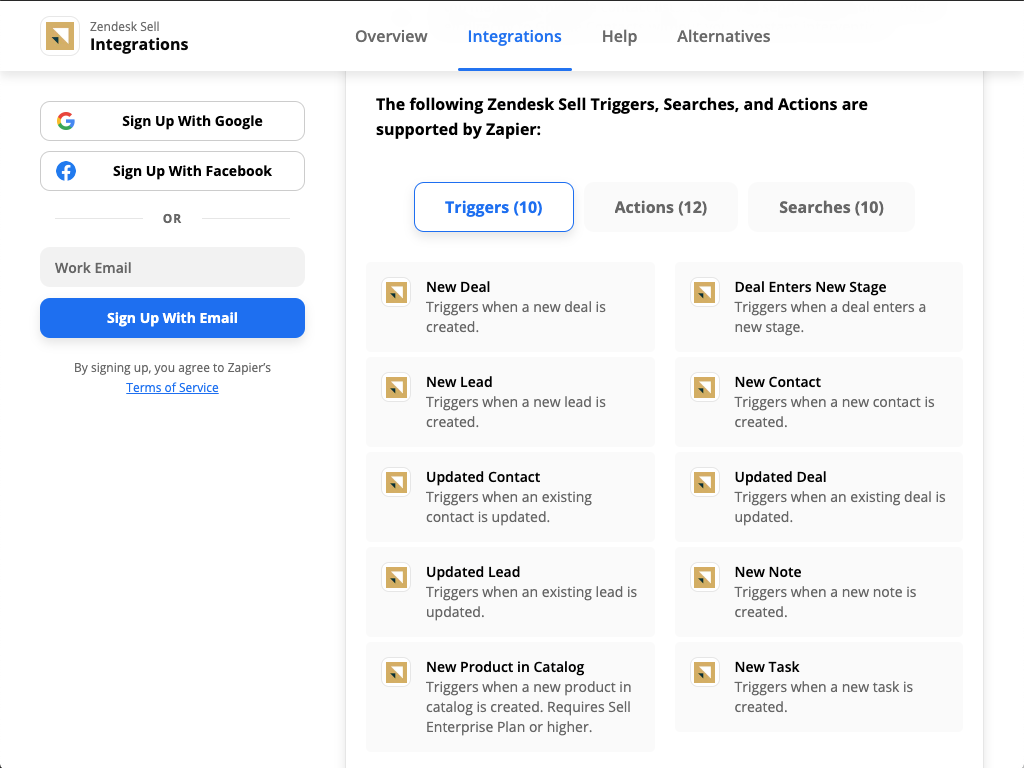
Task: Click the icon next to New Task
Action: tap(705, 673)
